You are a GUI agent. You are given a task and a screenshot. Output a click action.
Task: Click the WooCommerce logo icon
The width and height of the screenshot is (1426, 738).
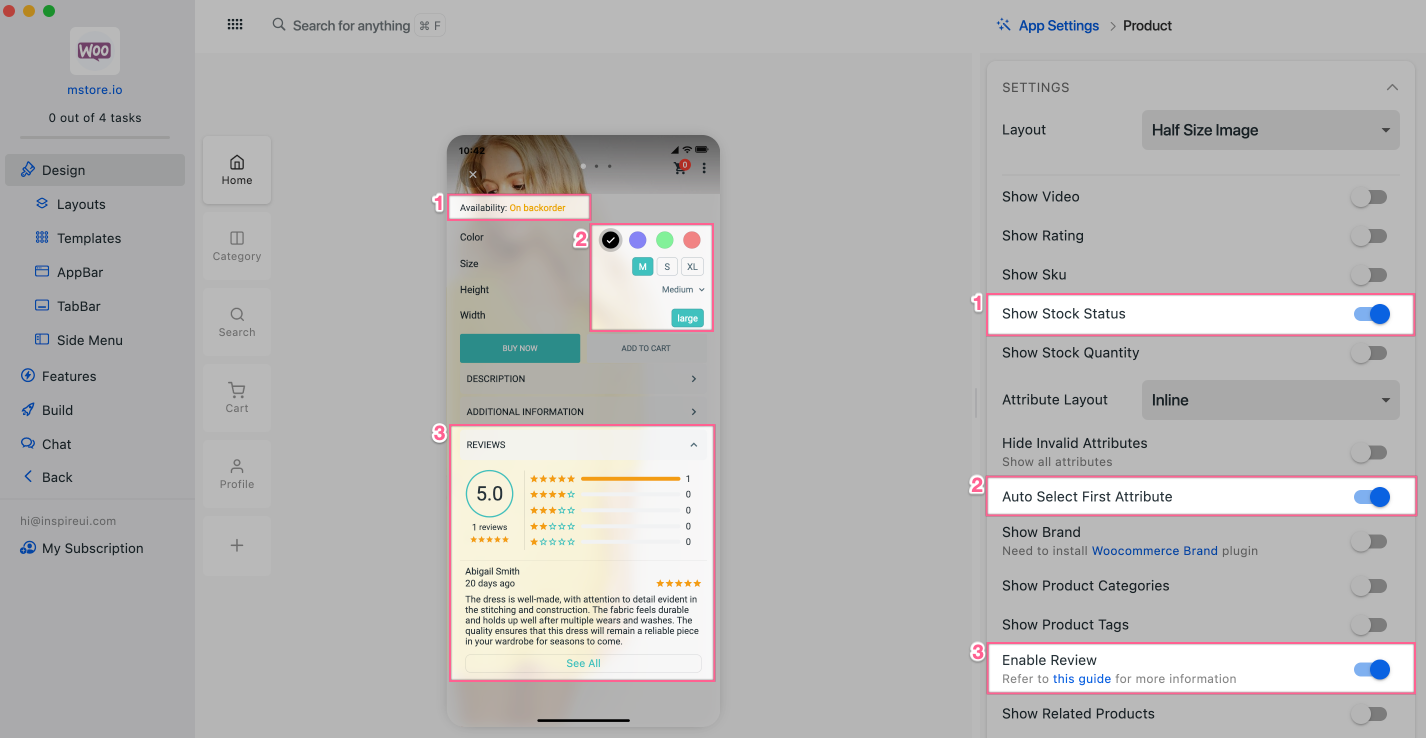[95, 51]
